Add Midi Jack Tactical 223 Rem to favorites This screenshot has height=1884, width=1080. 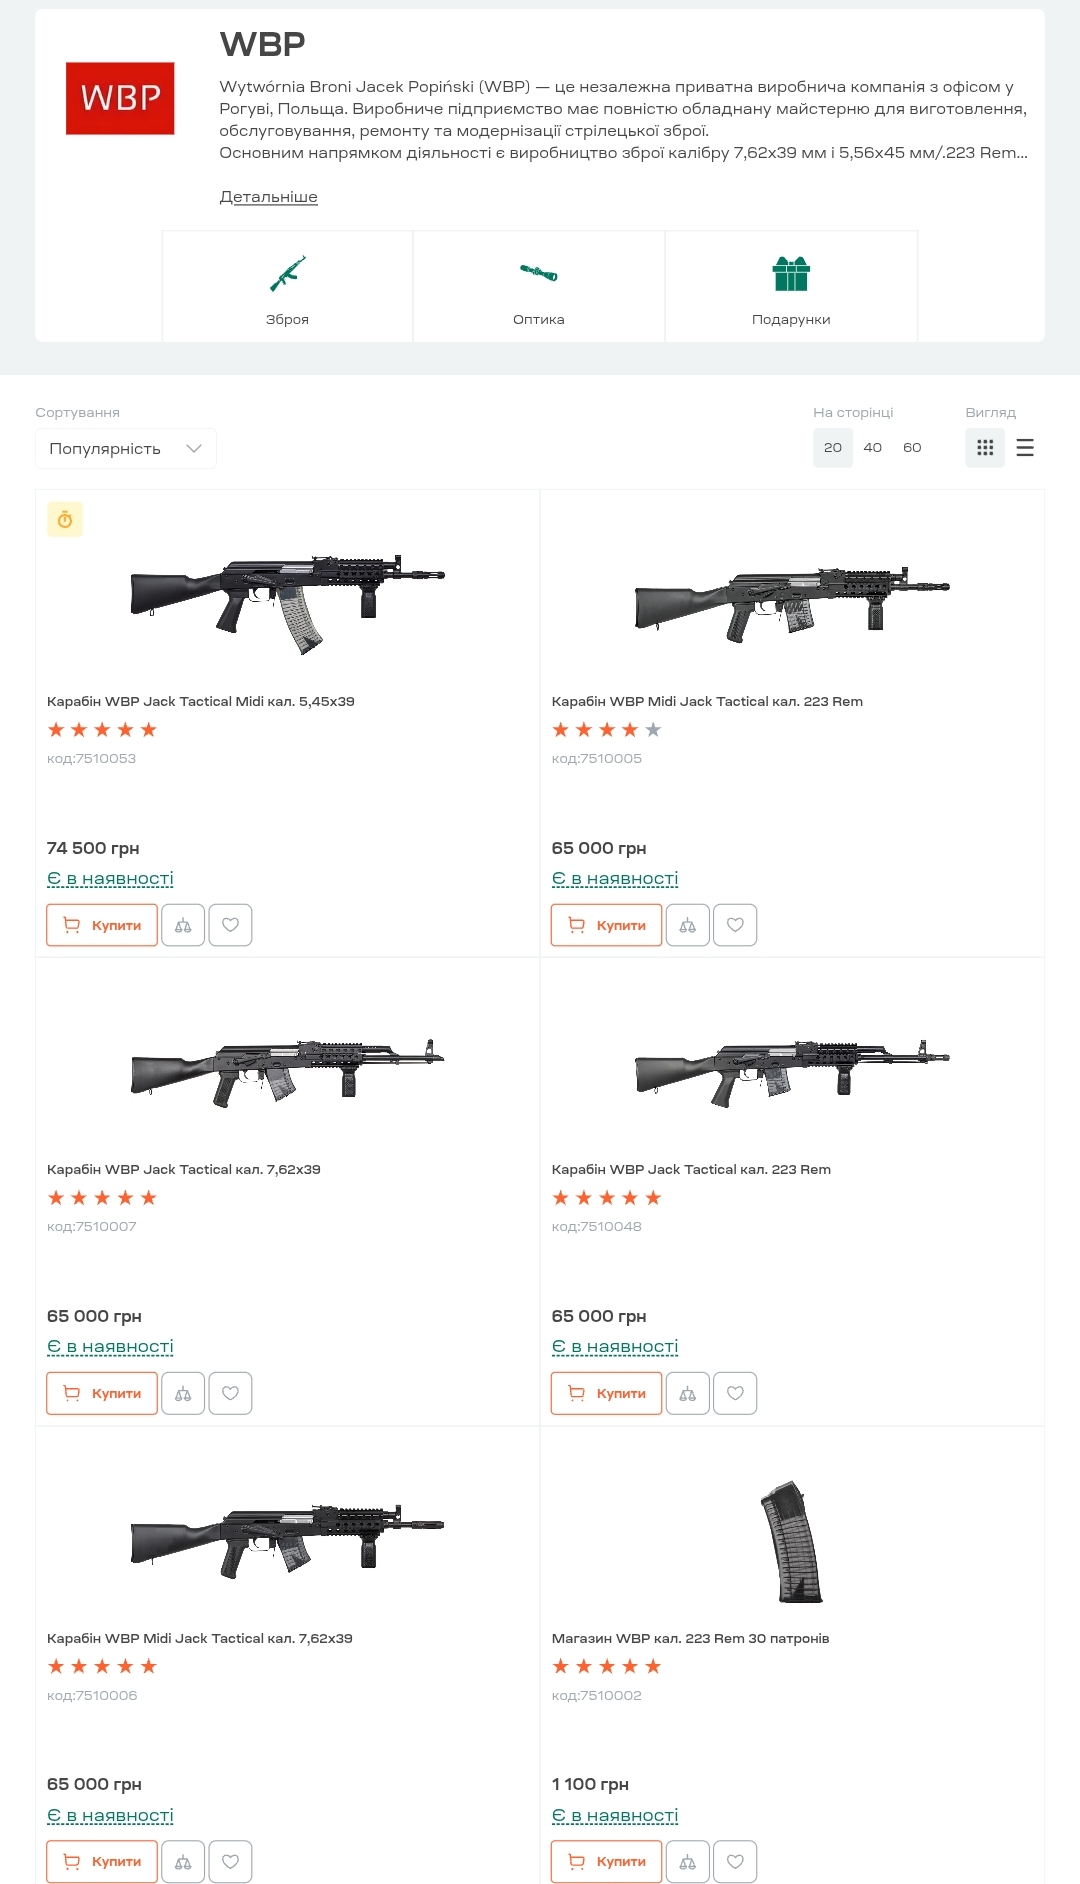735,926
